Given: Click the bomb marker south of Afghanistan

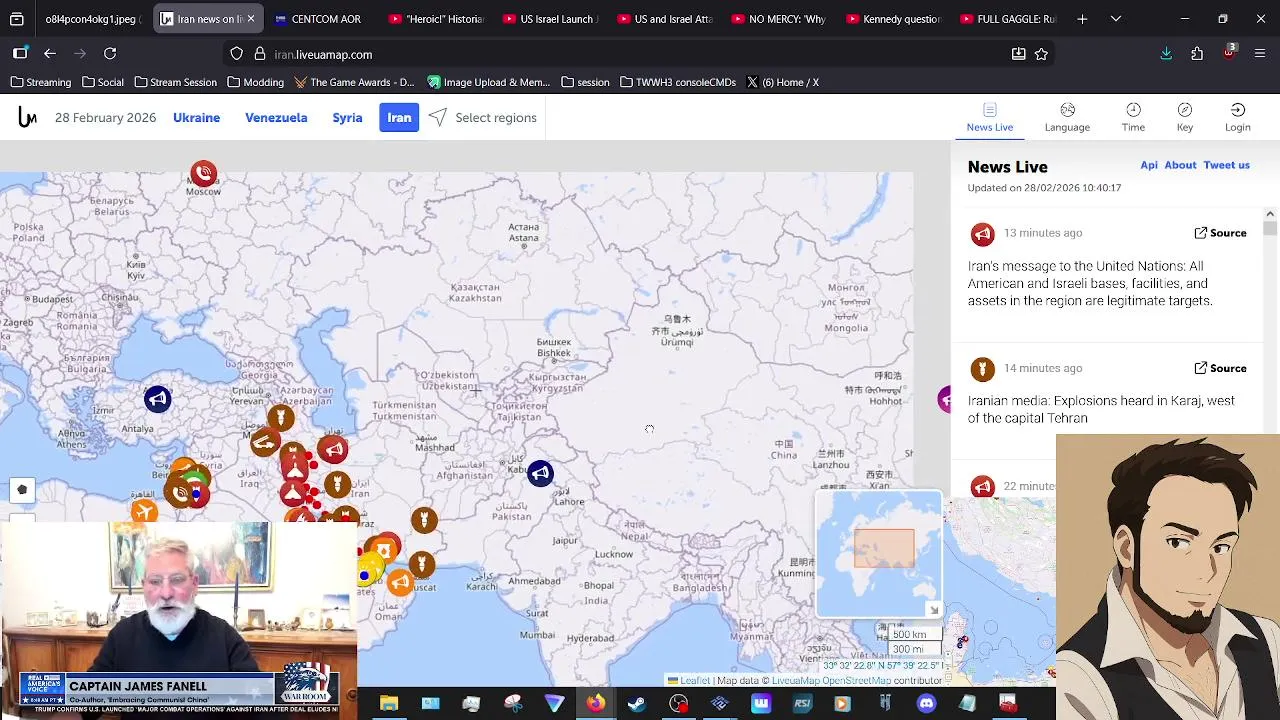Looking at the screenshot, I should pos(424,519).
